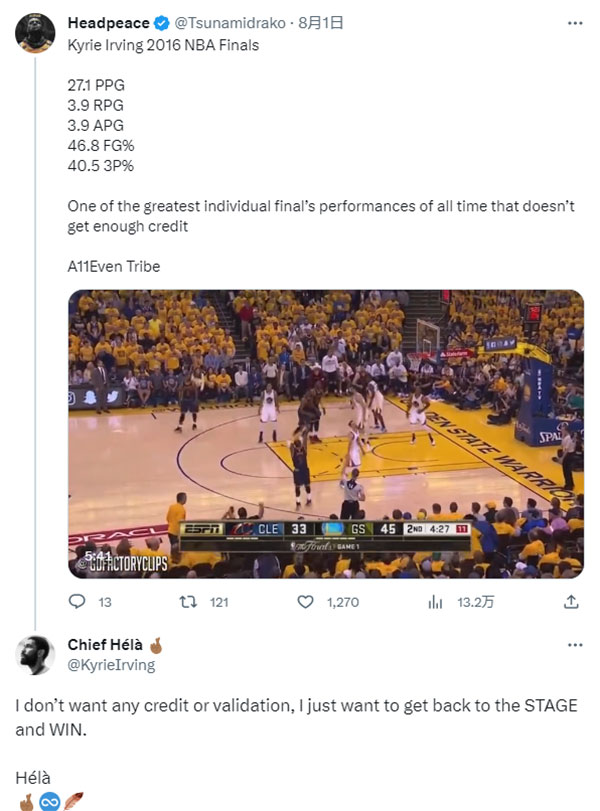The image size is (600, 811).
Task: View tweet analytics bar chart icon
Action: [435, 602]
